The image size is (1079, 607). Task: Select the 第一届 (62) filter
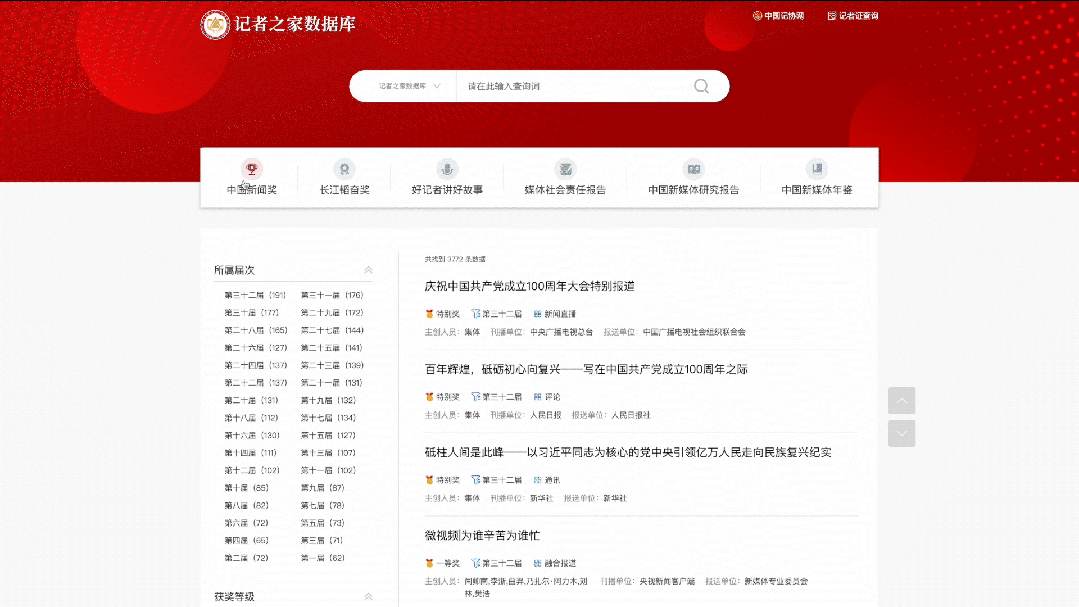[x=322, y=558]
